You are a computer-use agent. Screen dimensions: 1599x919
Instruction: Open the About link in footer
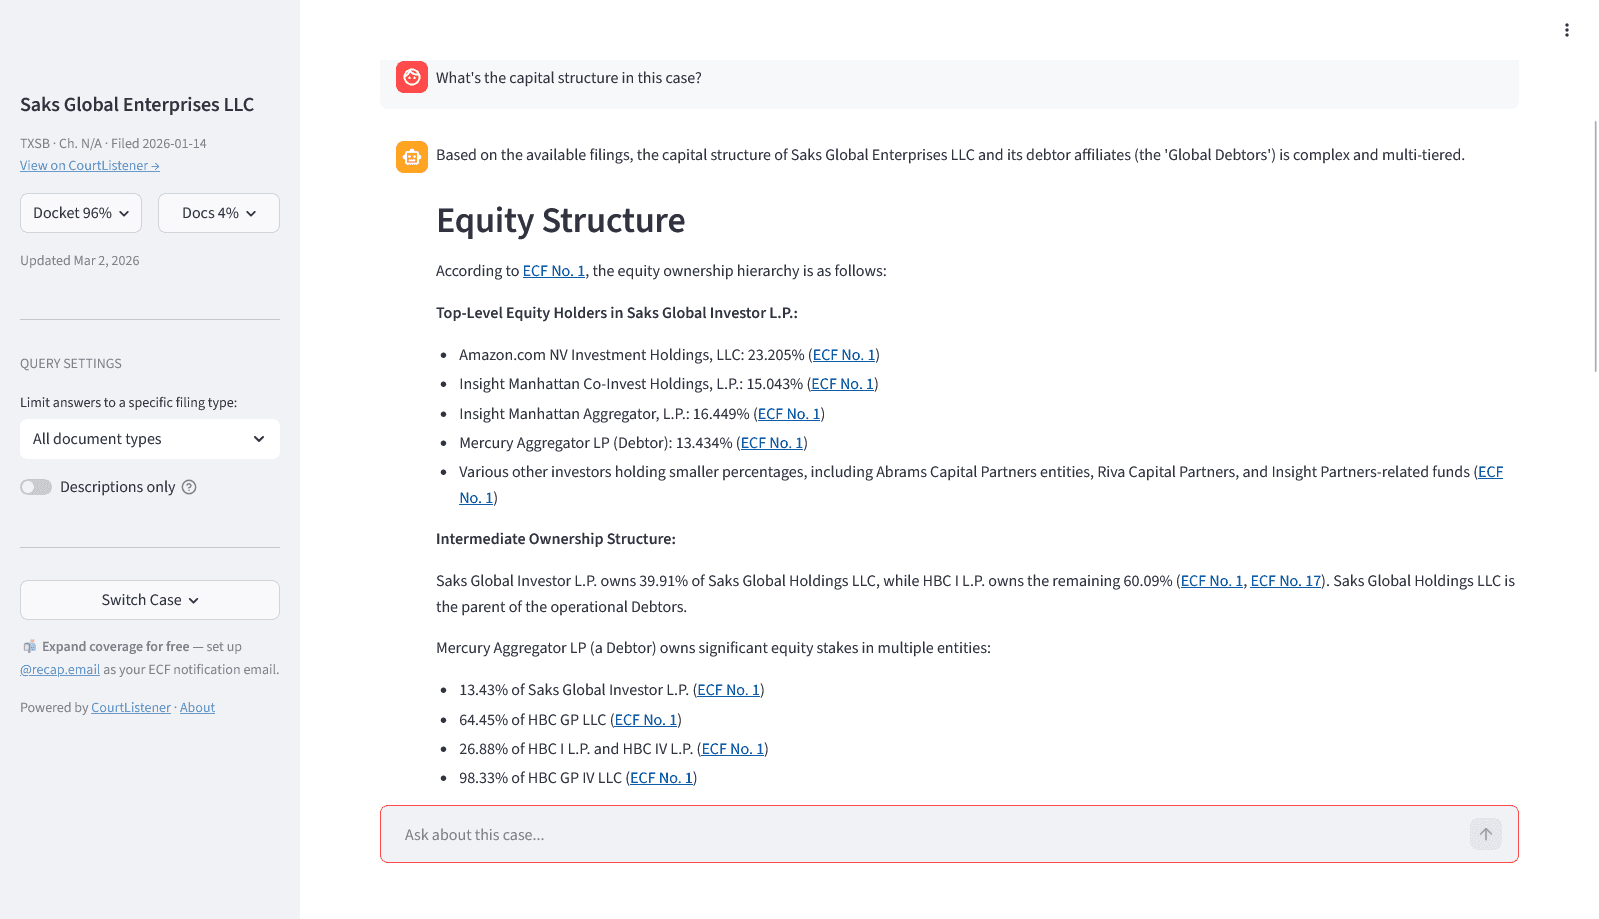(x=197, y=708)
